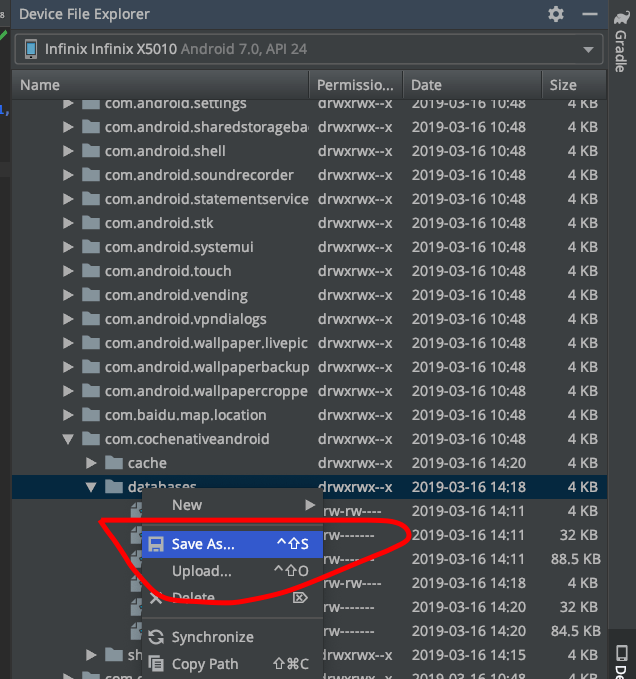Choose Upload from the context menu

[x=201, y=571]
